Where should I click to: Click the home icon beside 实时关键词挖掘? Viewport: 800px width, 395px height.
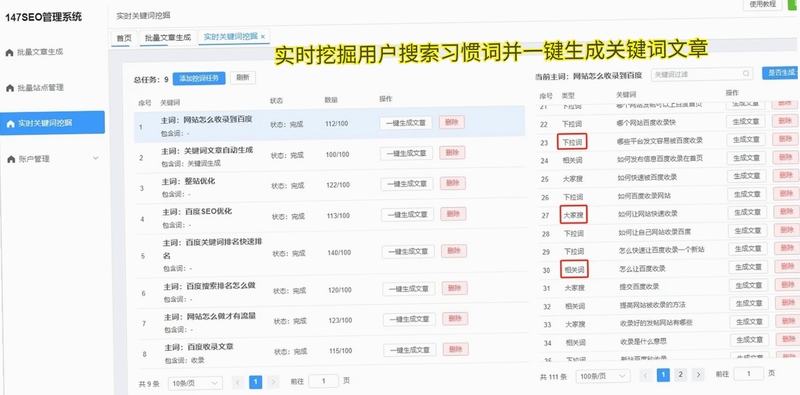[10, 124]
